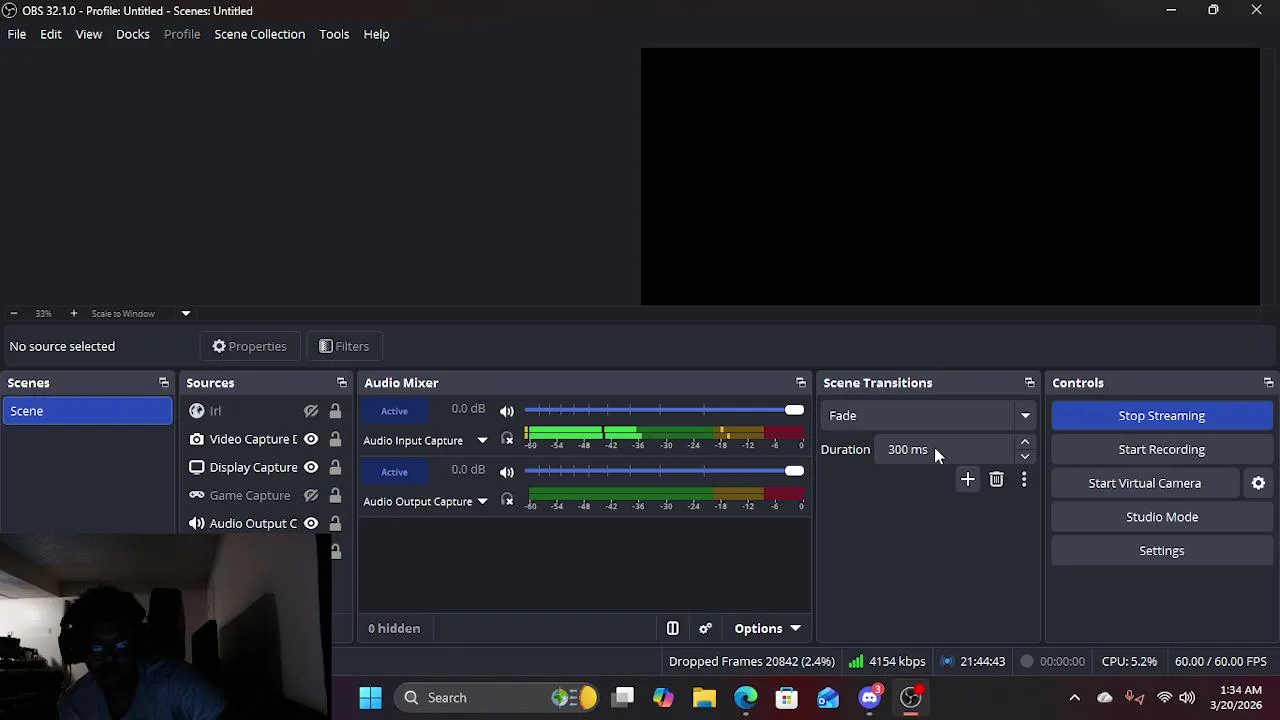The height and width of the screenshot is (720, 1280).
Task: Zoom in the preview with plus icon
Action: 73,314
